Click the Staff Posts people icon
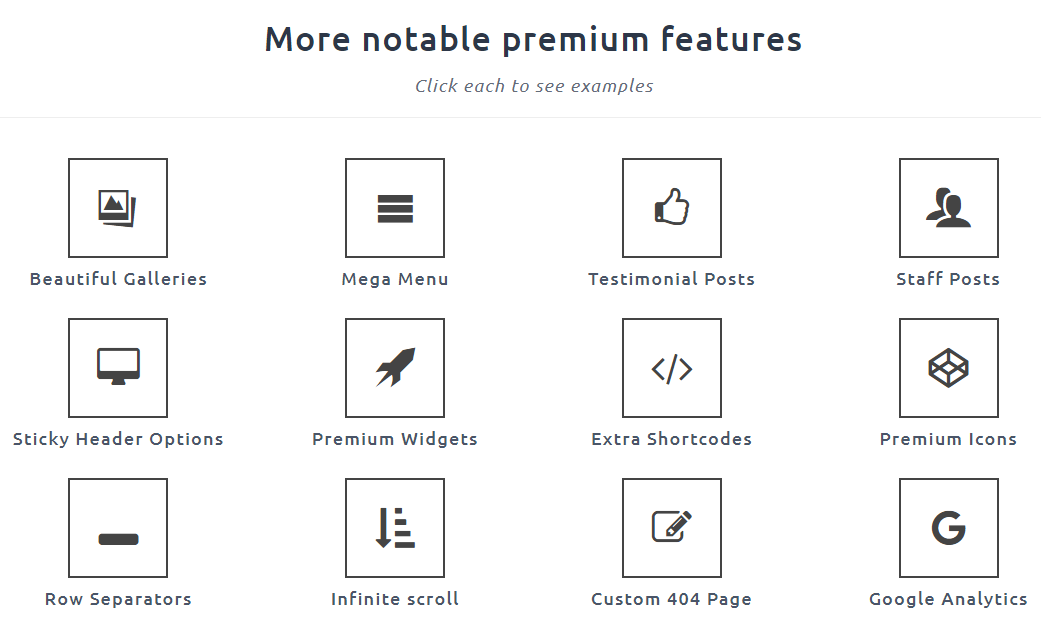 coord(948,208)
